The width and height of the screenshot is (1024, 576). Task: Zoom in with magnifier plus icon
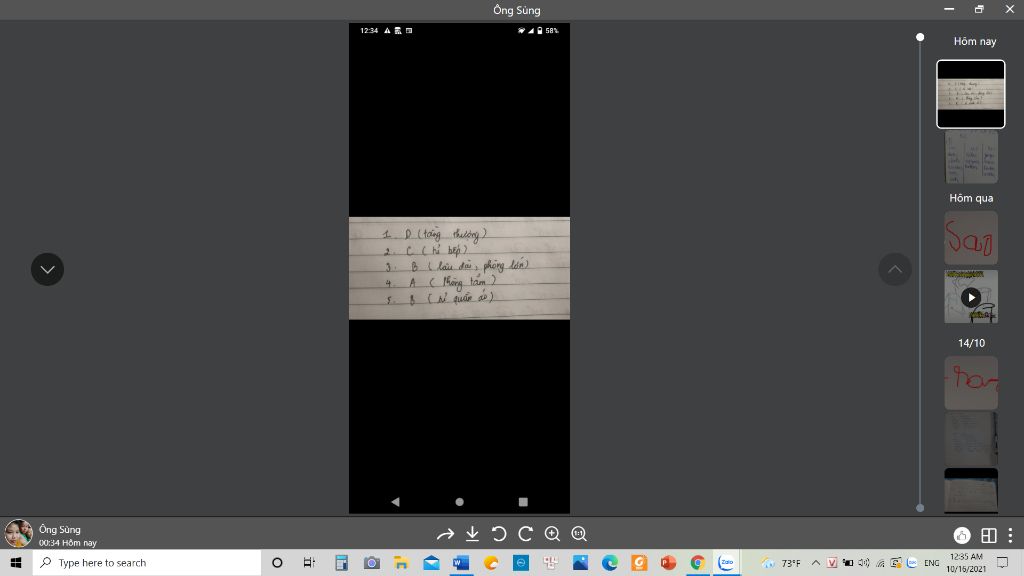point(552,534)
